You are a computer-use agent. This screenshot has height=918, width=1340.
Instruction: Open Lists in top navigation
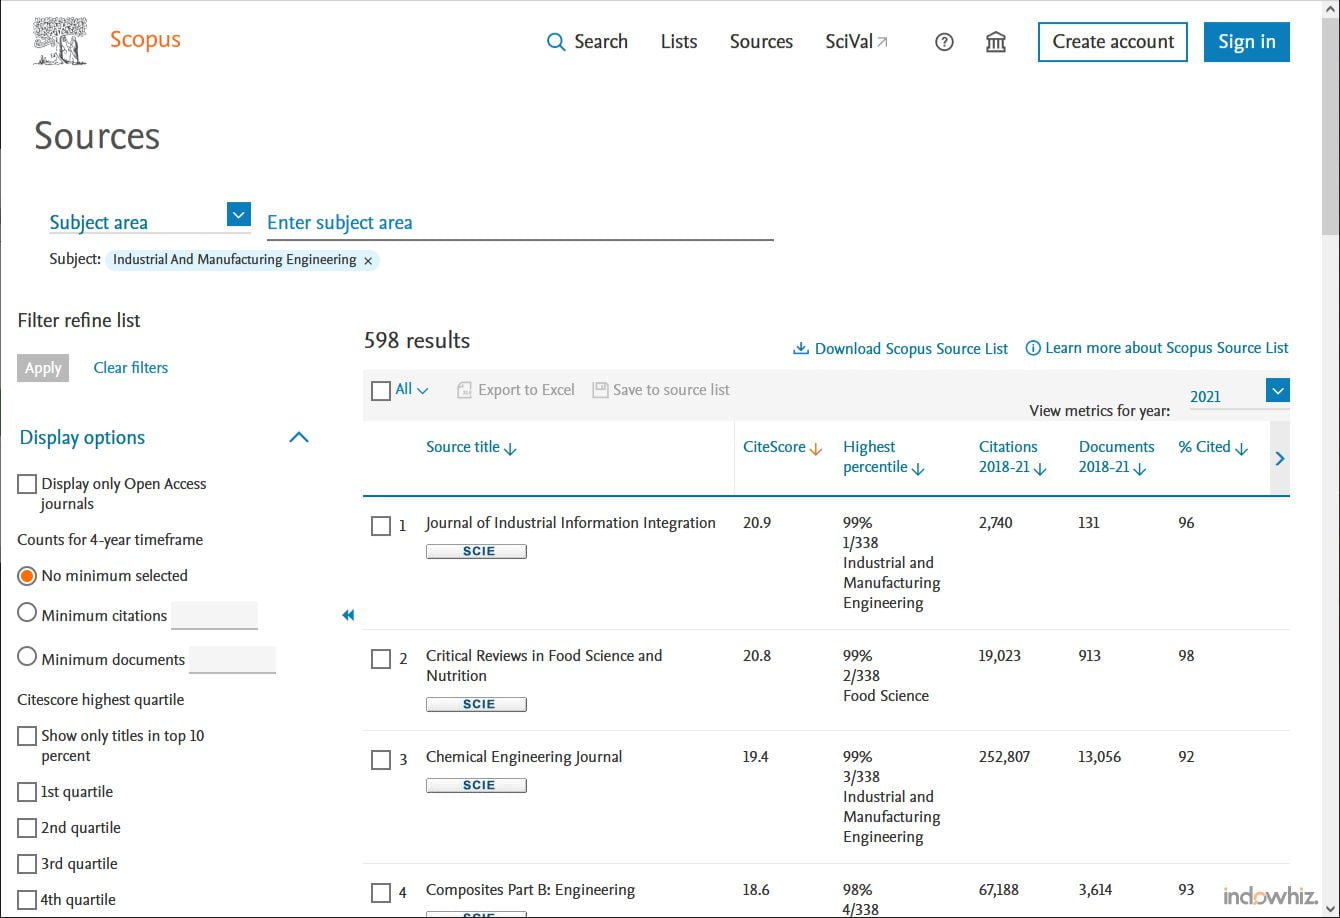pos(679,42)
